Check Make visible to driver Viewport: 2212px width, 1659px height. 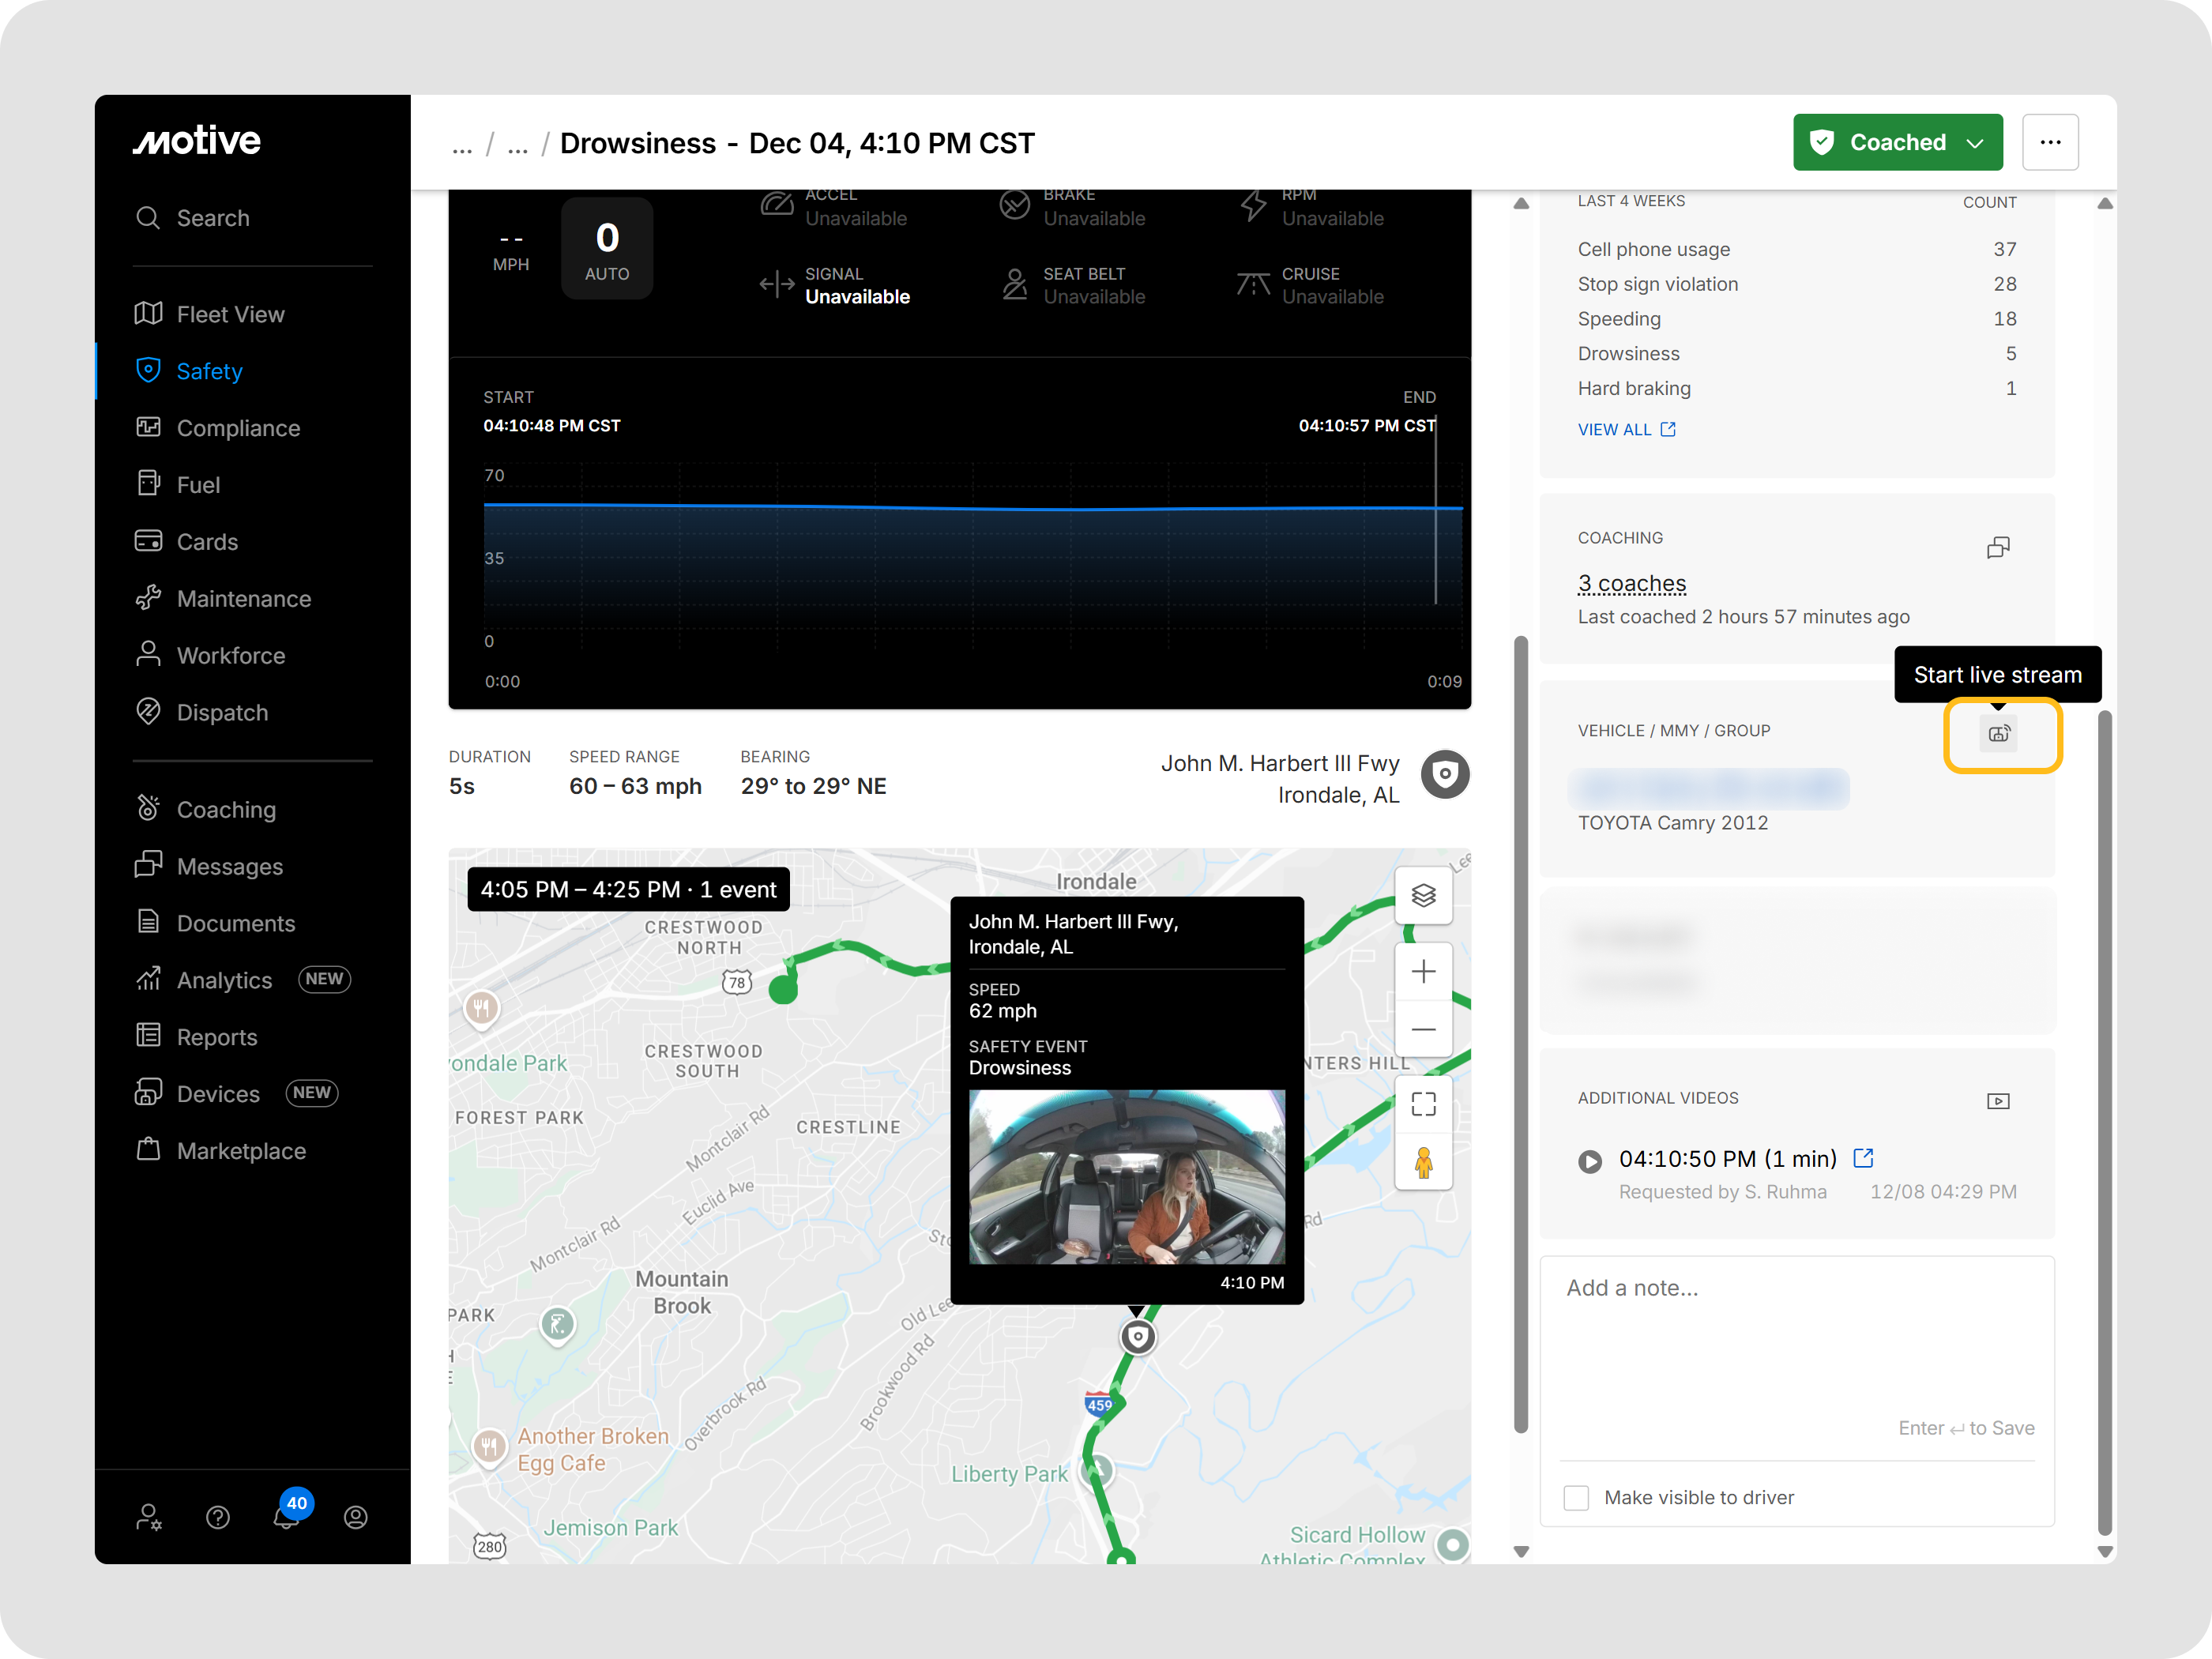1576,1497
